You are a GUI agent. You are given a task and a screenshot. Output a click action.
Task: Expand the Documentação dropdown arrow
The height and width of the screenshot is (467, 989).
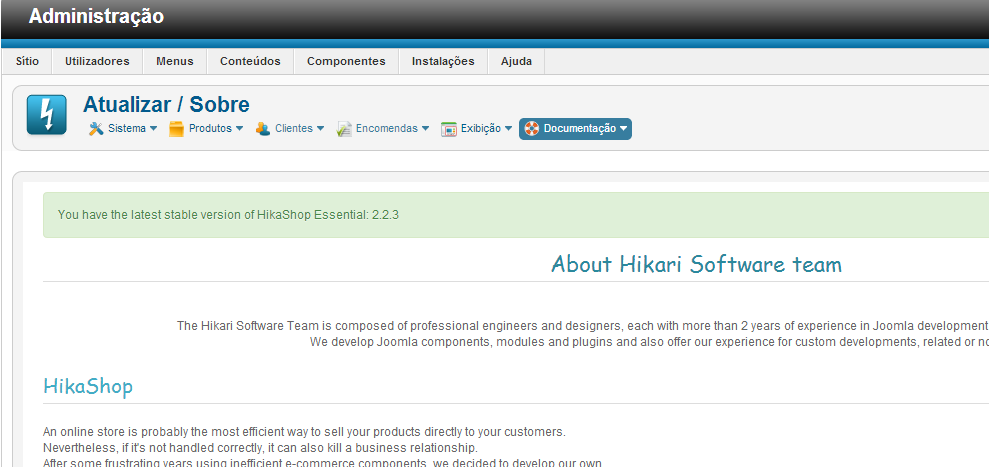pos(624,129)
